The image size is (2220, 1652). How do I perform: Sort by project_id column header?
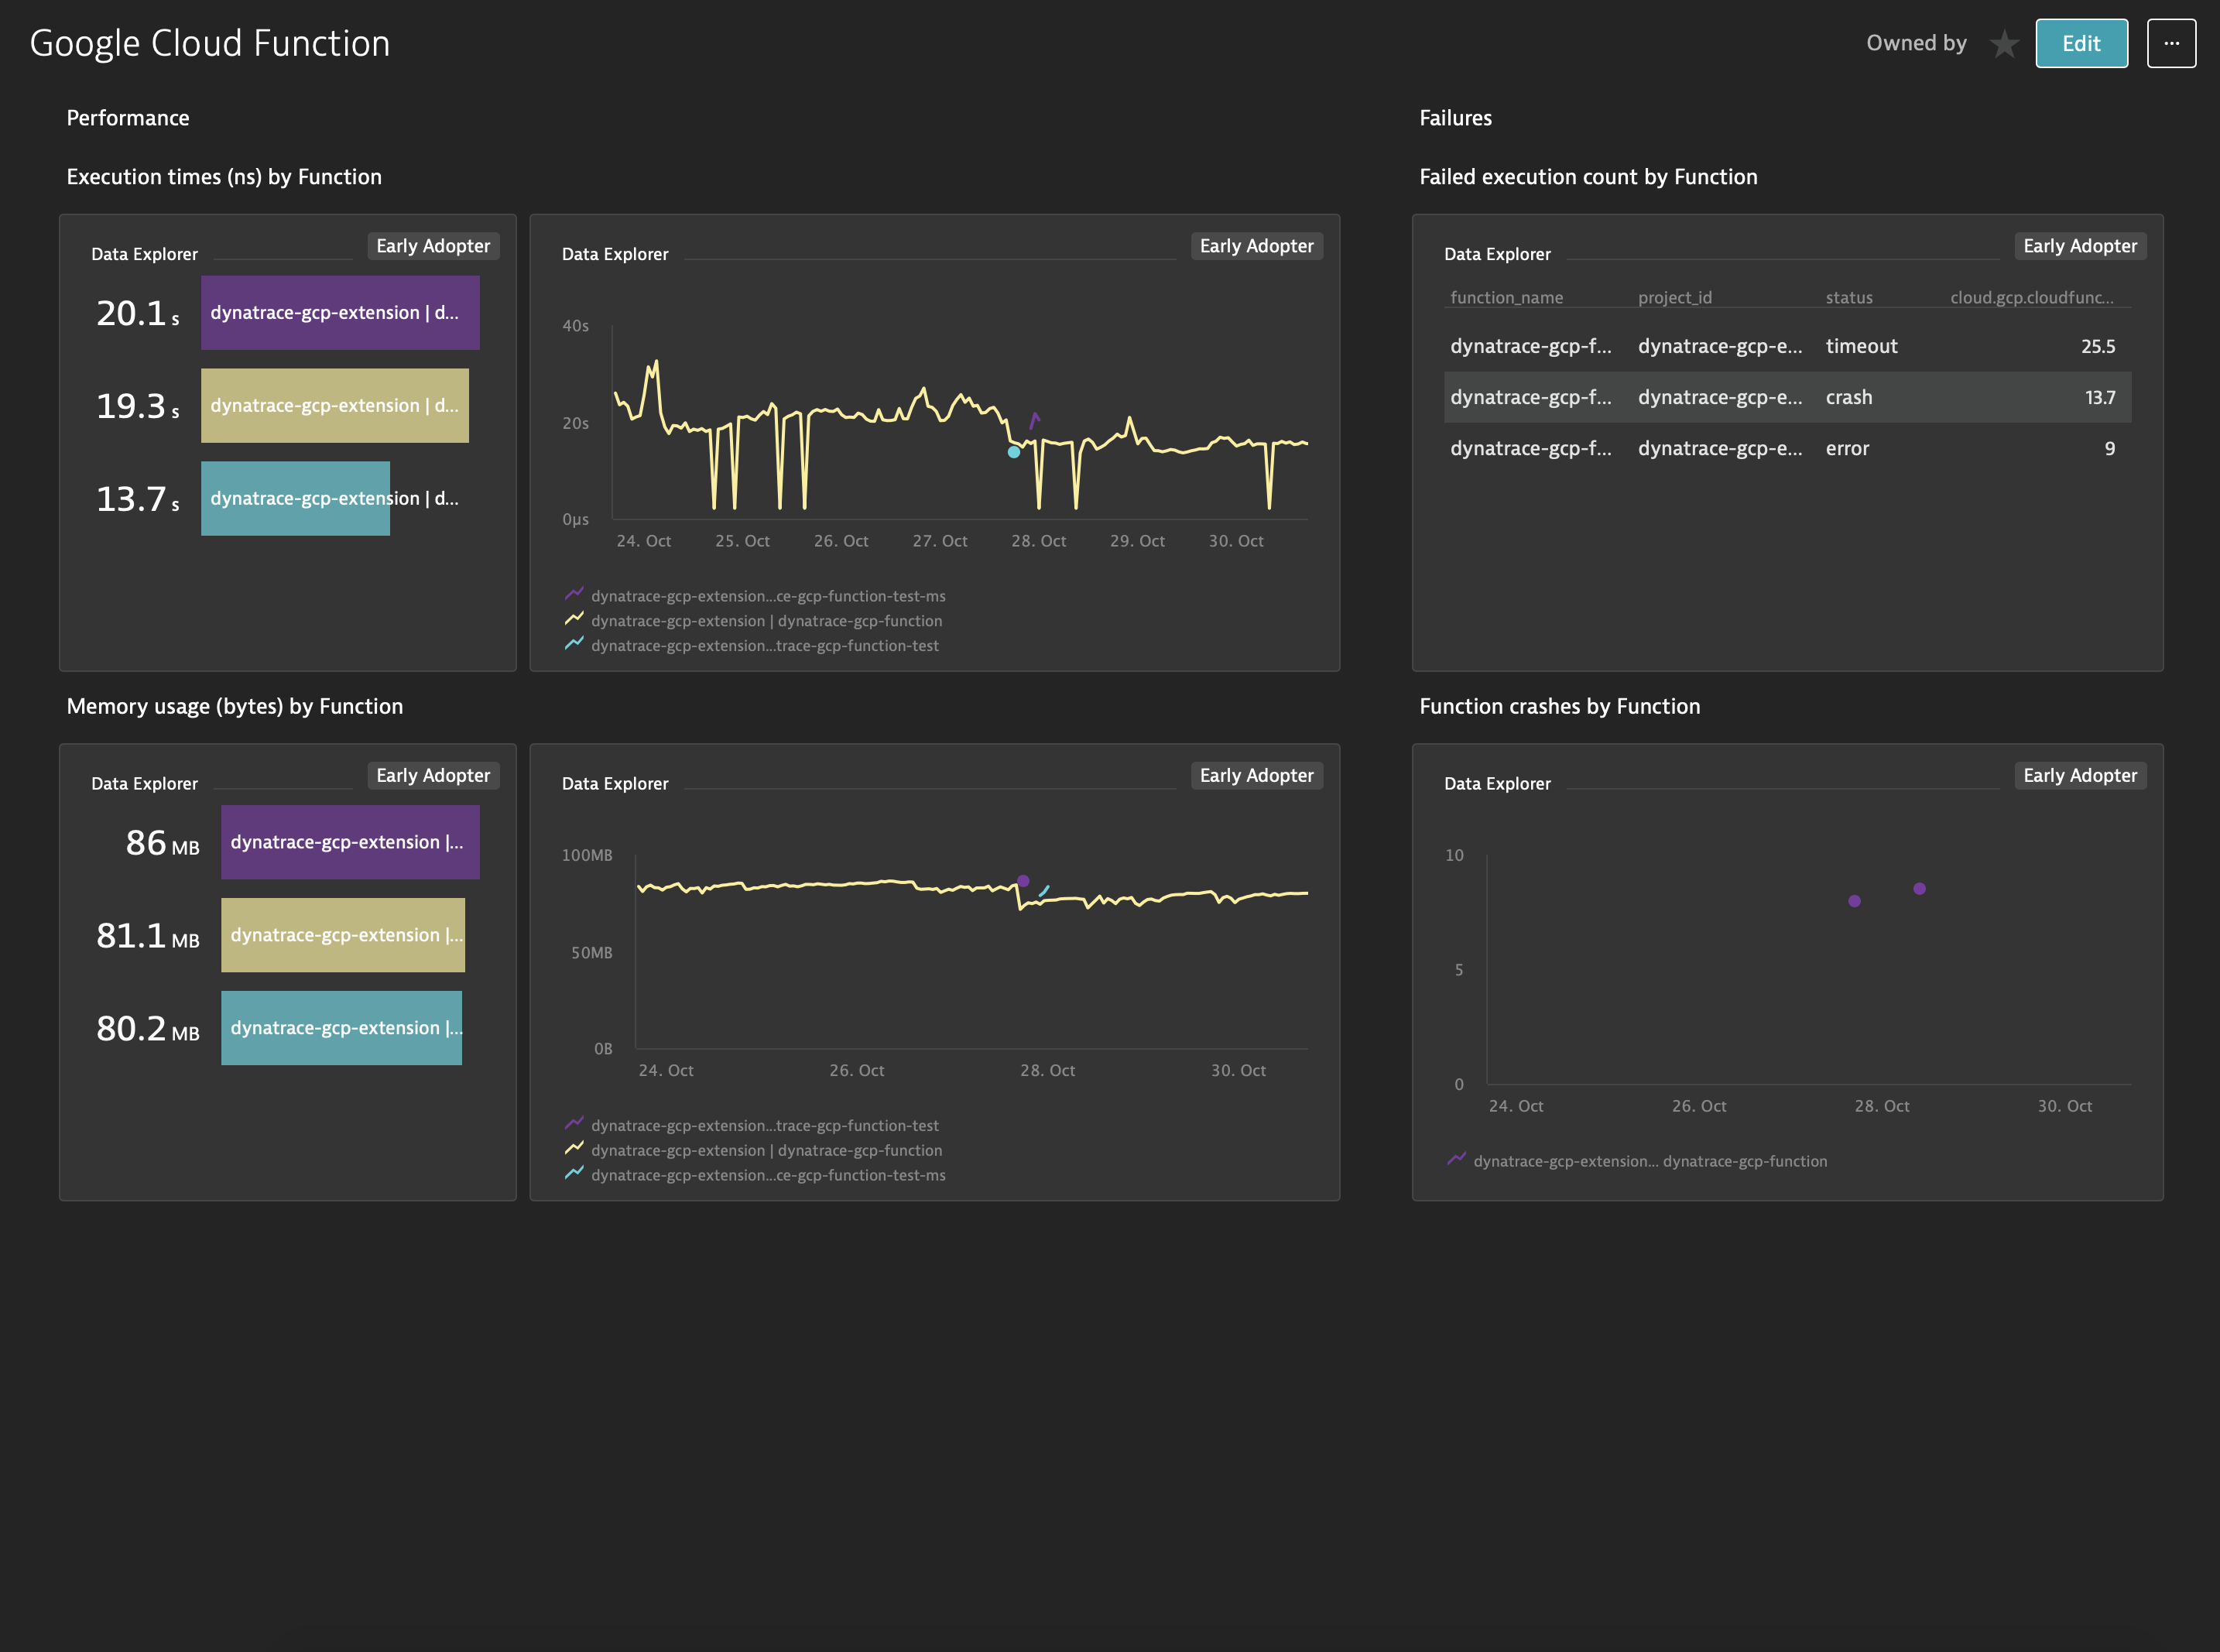(1675, 297)
